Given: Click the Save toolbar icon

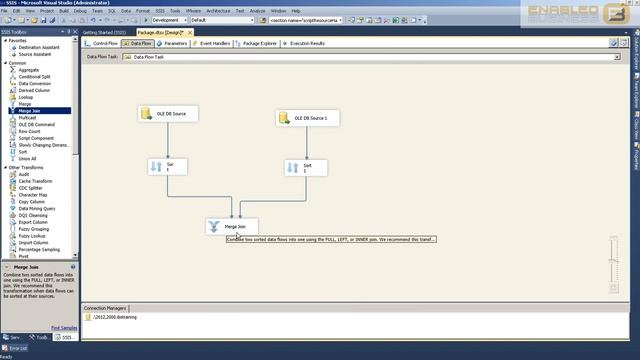Looking at the screenshot, I should pos(43,20).
